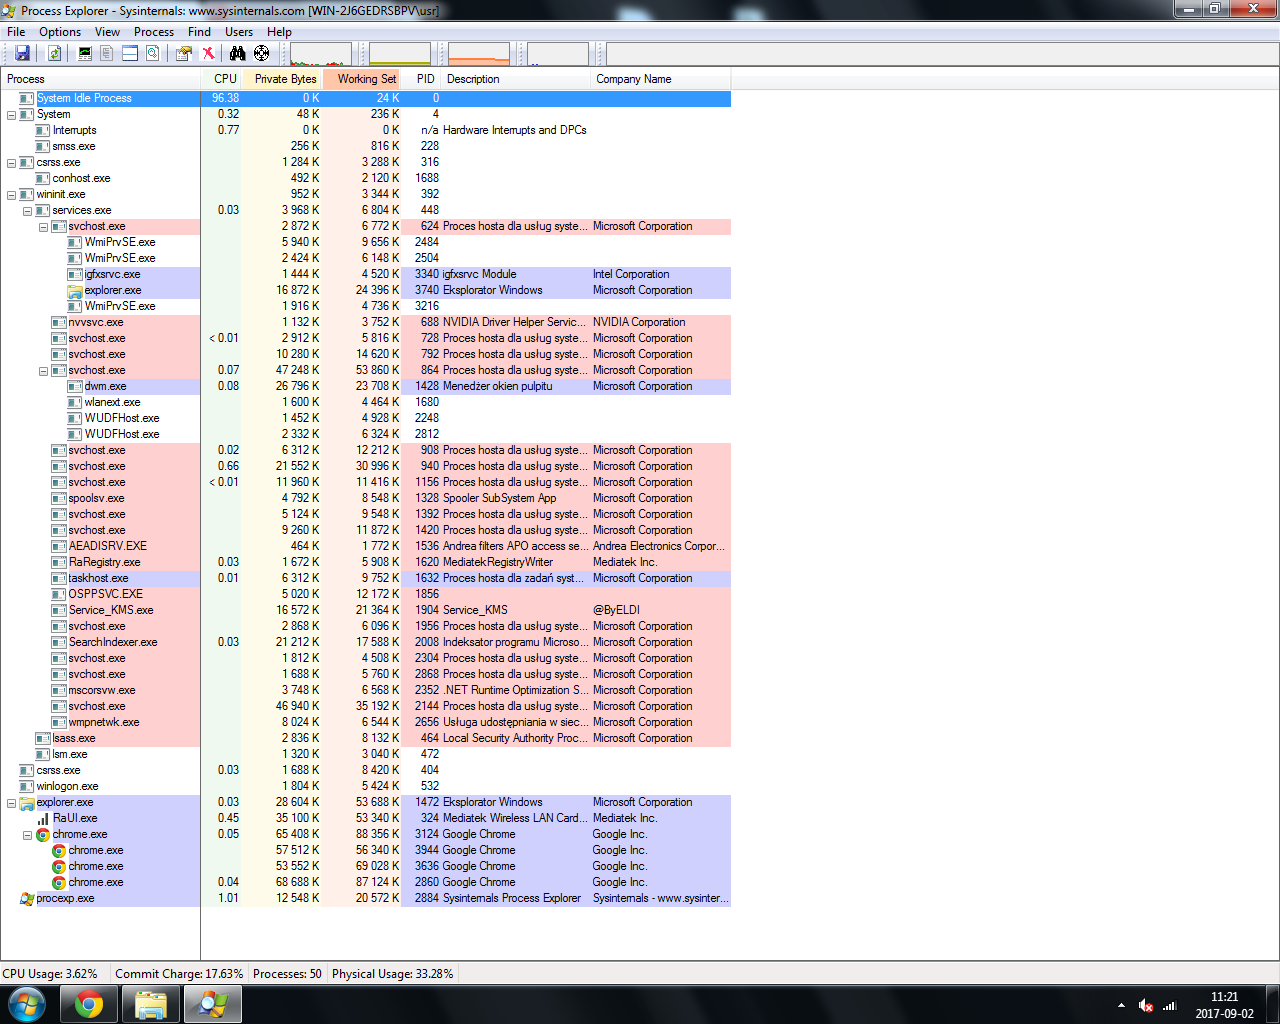This screenshot has width=1280, height=1024.
Task: Click the Save toolbar icon
Action: coord(22,53)
